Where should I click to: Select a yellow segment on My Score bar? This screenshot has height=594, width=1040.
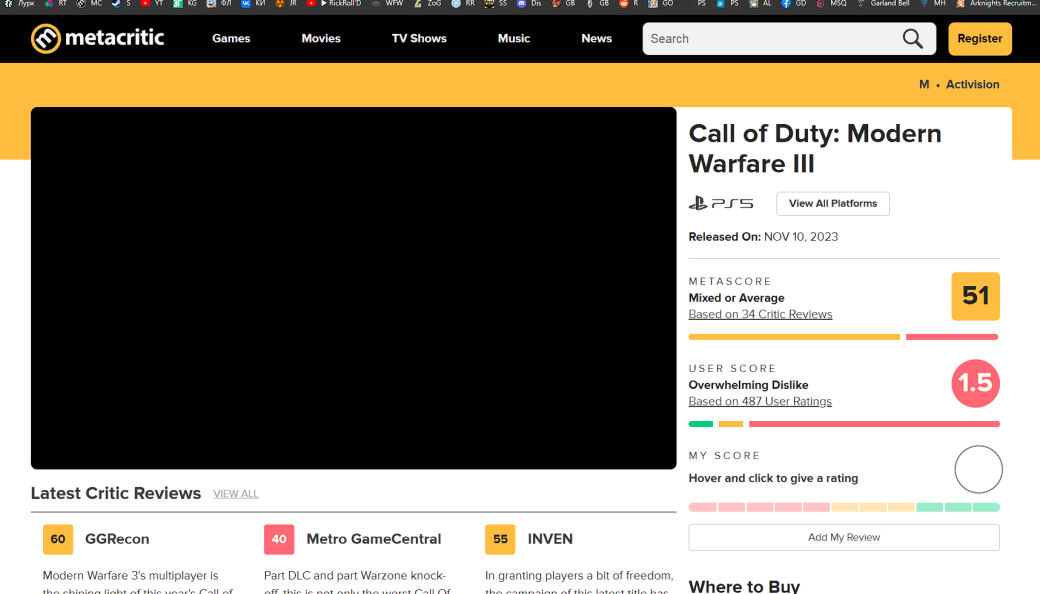(x=873, y=507)
